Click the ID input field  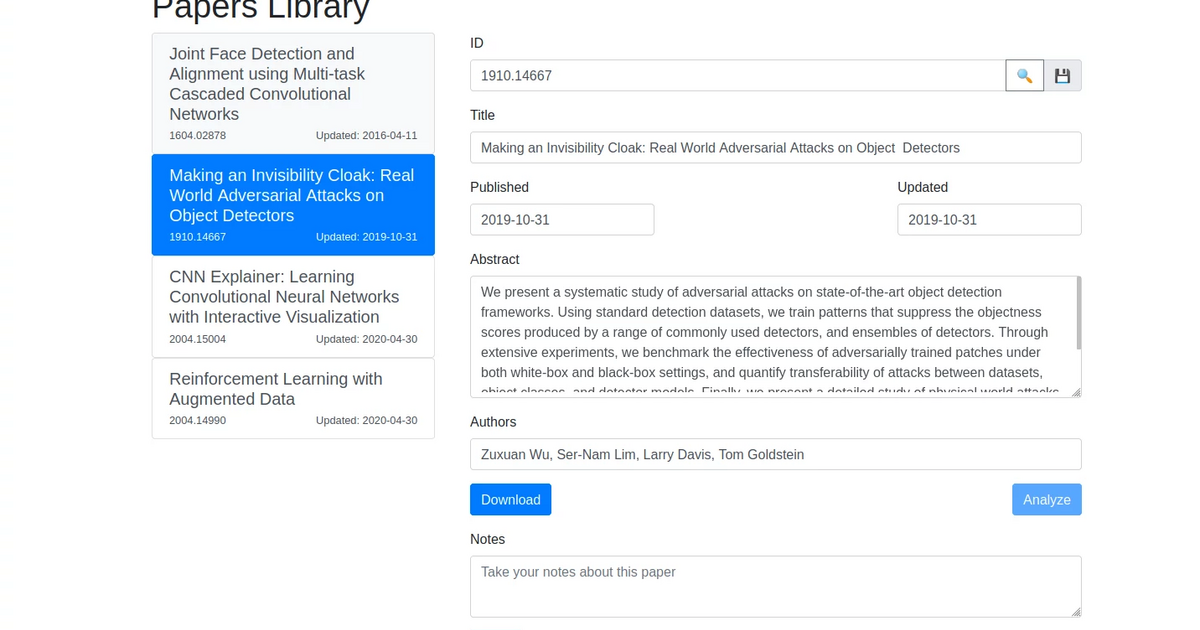pyautogui.click(x=737, y=76)
